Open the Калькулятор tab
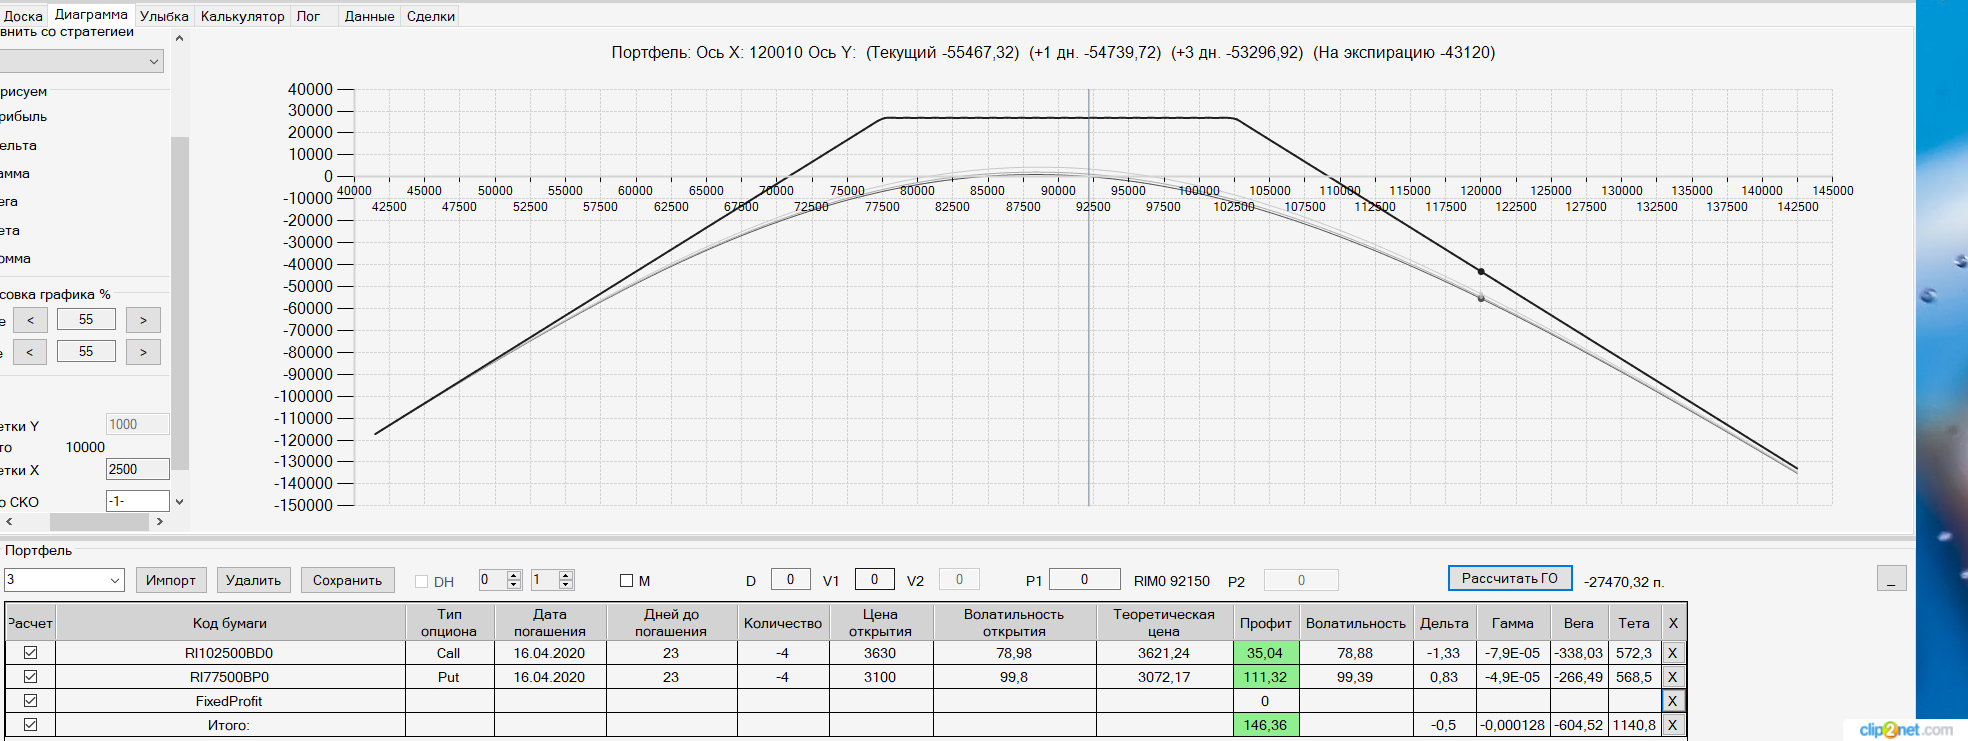 click(242, 16)
